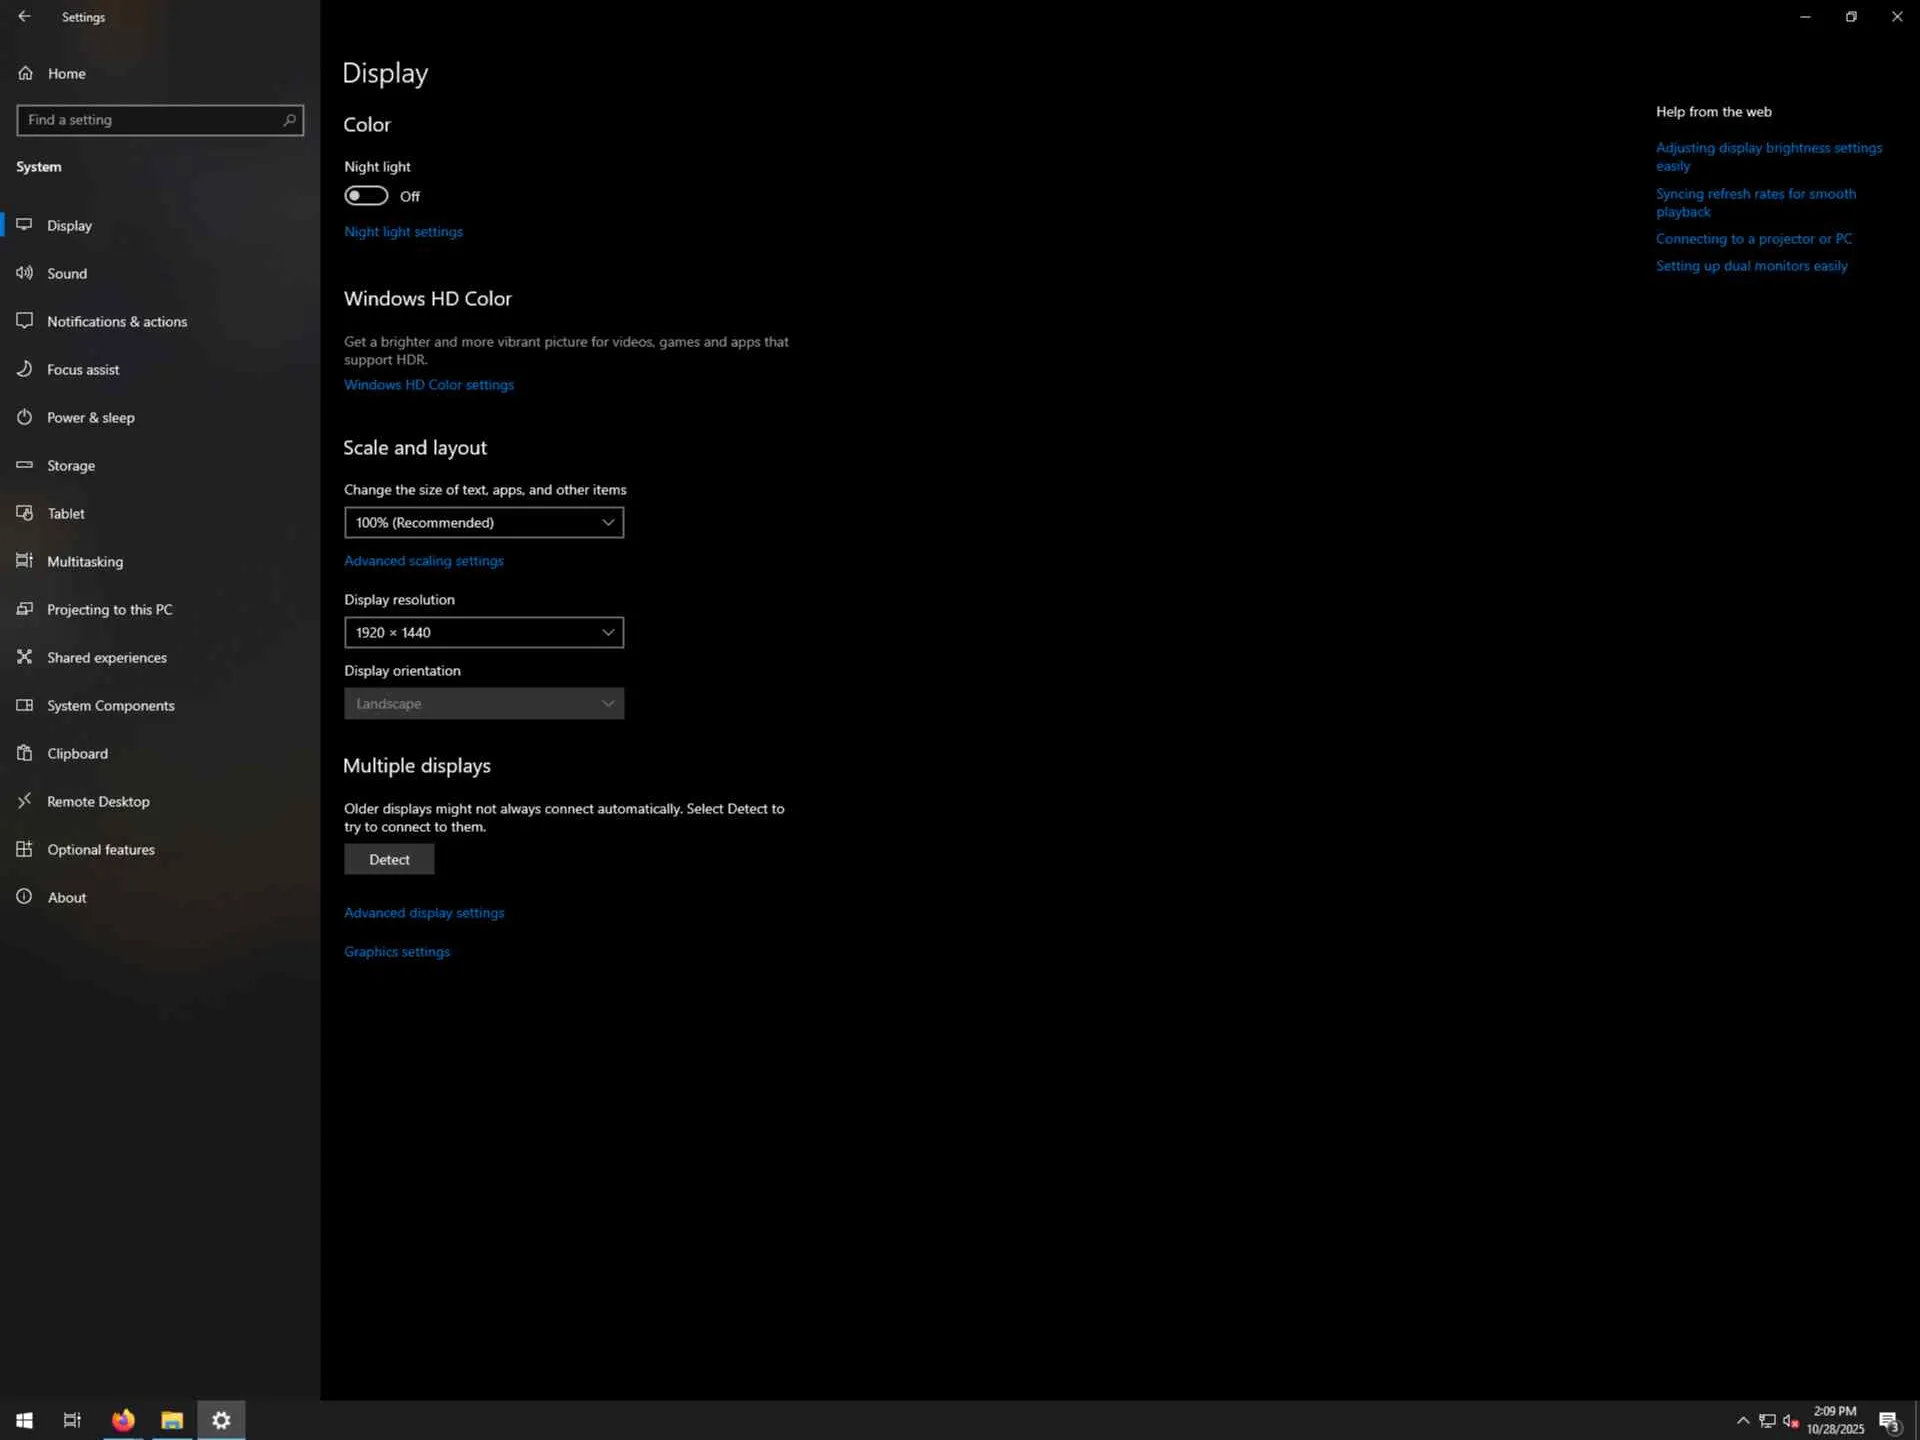The image size is (1920, 1440).
Task: Click the Storage drive icon
Action: click(x=25, y=465)
